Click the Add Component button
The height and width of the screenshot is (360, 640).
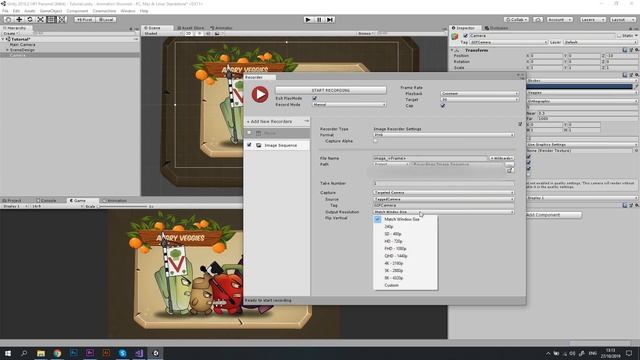(554, 215)
